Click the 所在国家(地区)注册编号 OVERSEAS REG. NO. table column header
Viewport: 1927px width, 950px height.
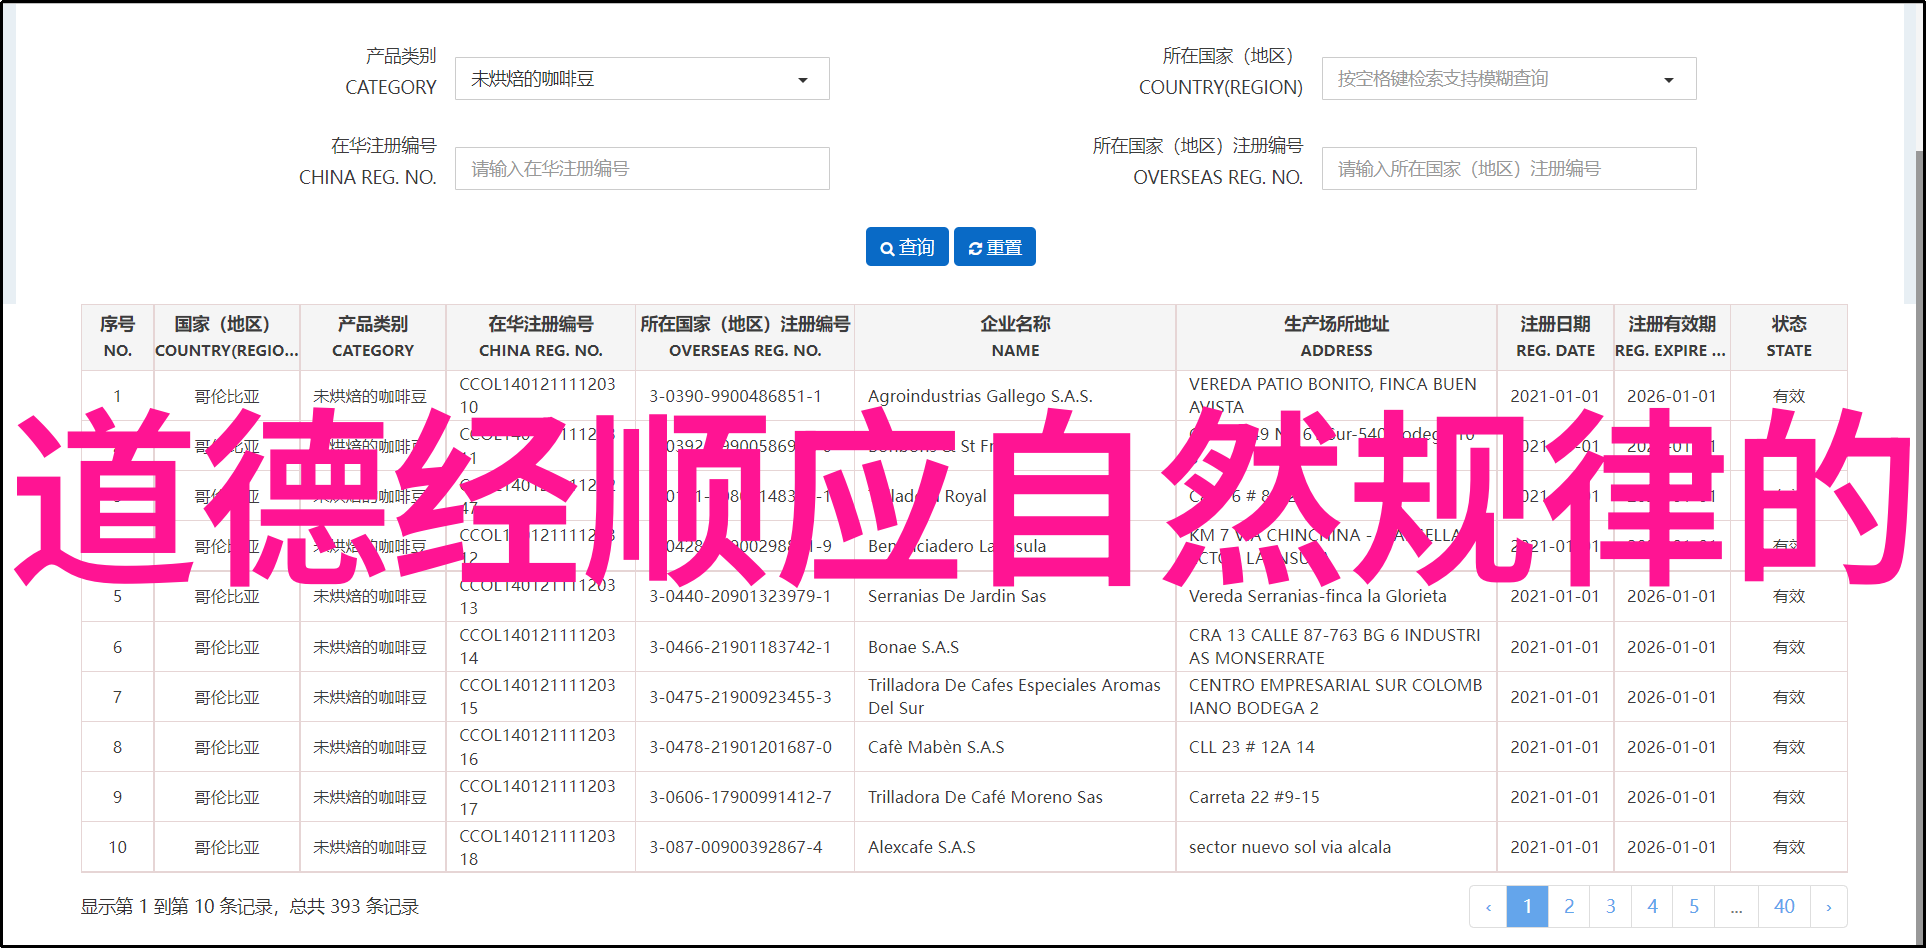[x=745, y=337]
